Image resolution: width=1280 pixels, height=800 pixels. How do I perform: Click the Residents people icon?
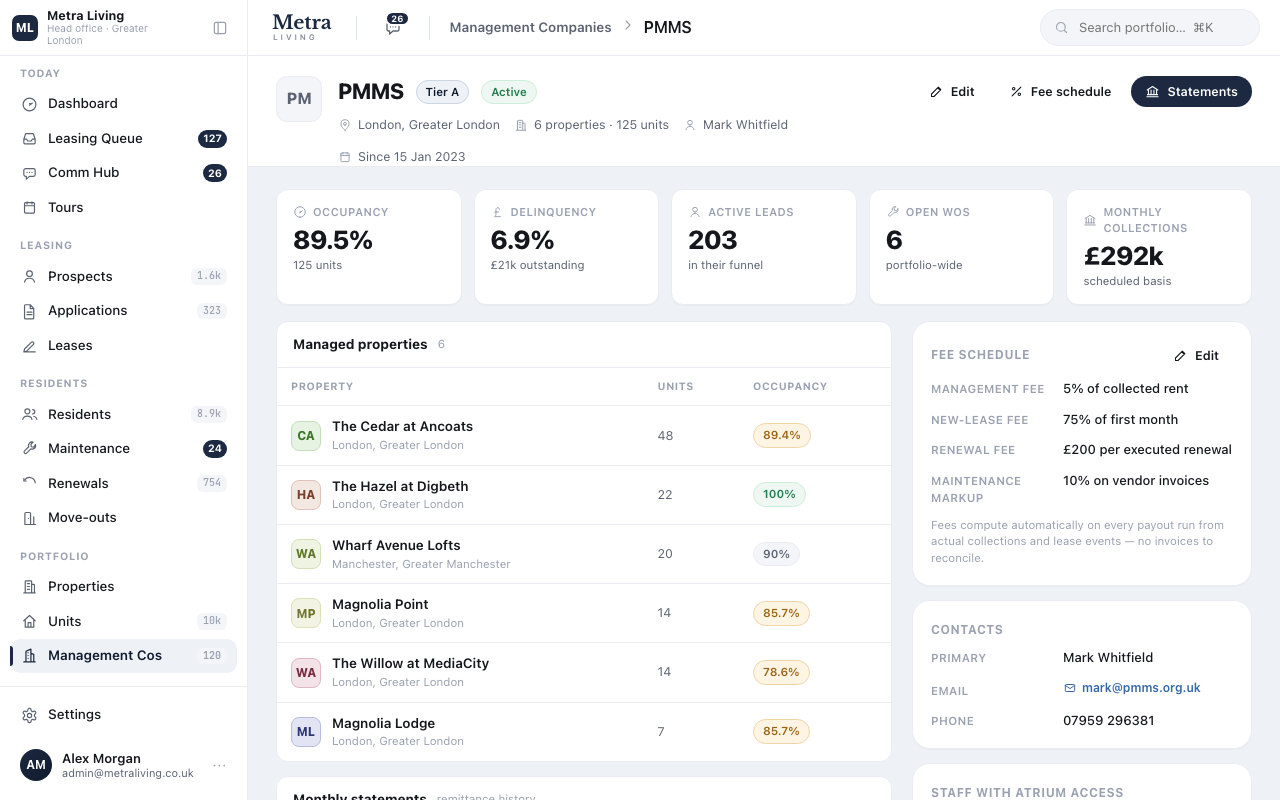tap(30, 415)
